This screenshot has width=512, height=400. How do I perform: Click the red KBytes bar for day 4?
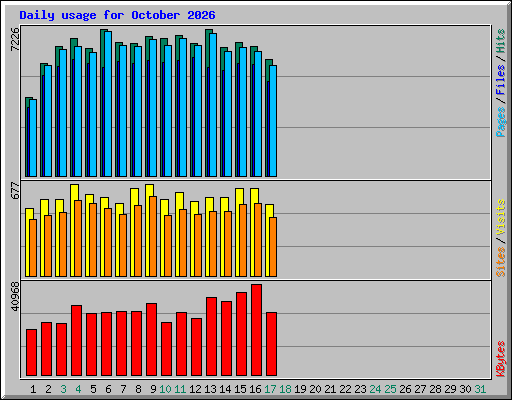[x=76, y=341]
